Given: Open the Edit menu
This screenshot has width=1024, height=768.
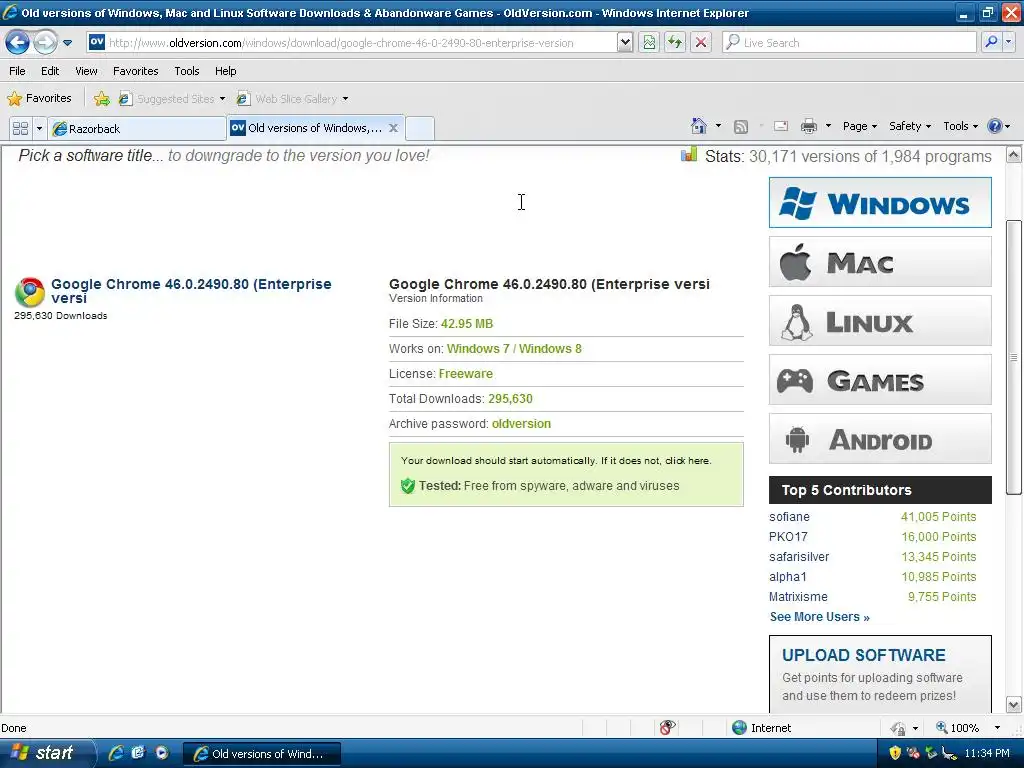Looking at the screenshot, I should 50,71.
